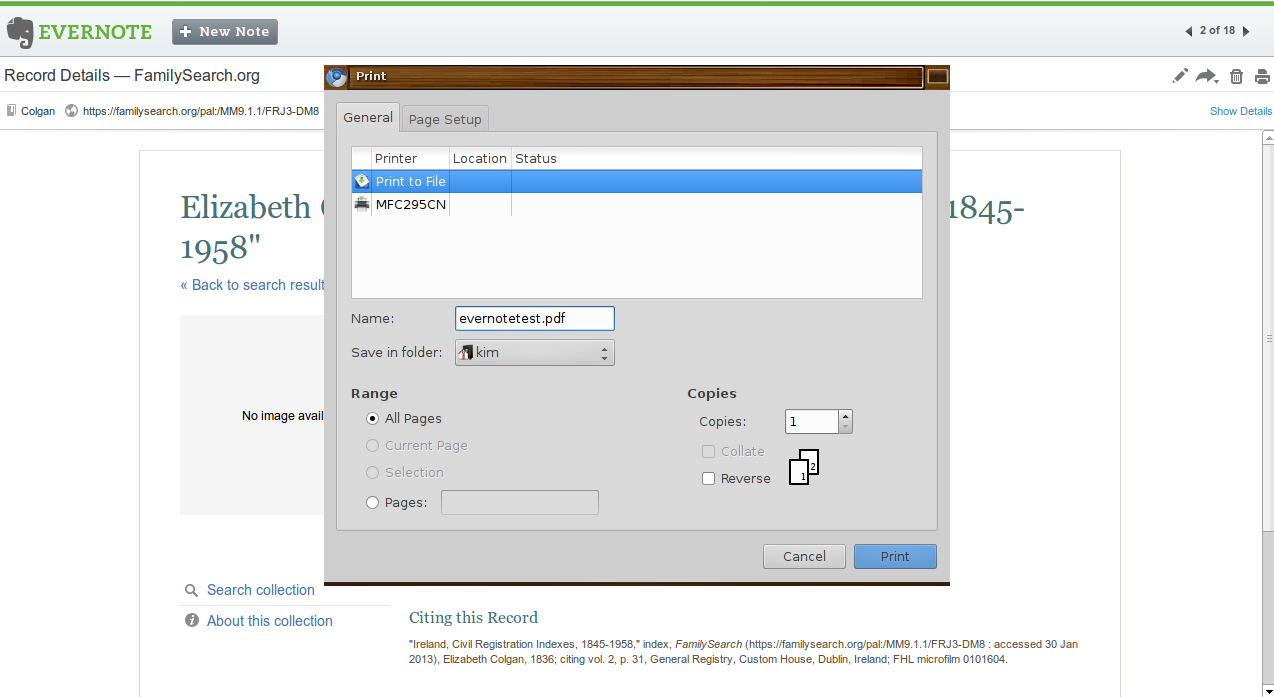Click the magnifier icon beside Search collection
This screenshot has height=697, width=1274.
coord(191,591)
